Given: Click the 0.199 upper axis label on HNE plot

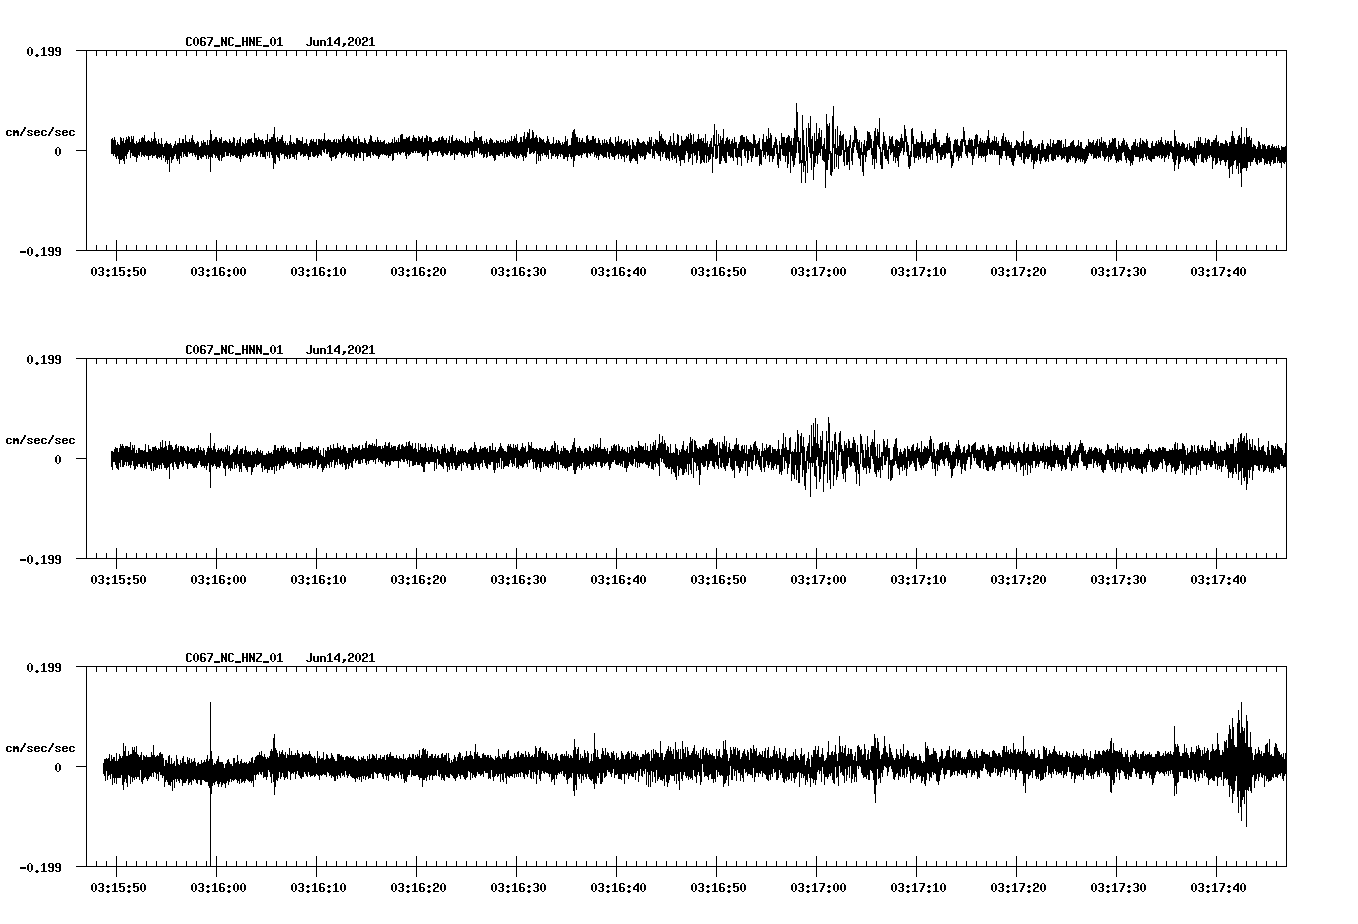Looking at the screenshot, I should tap(43, 51).
